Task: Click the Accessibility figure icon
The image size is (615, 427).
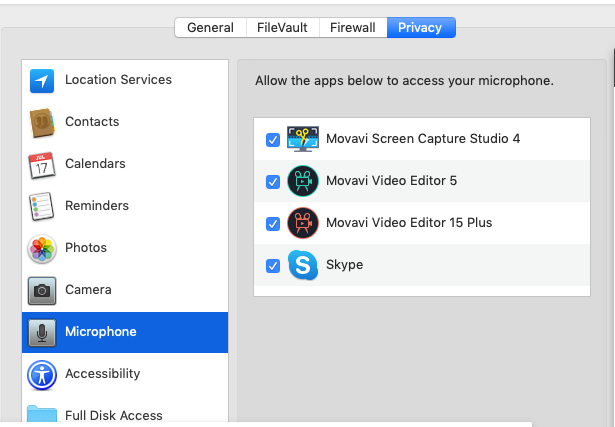Action: [x=42, y=375]
